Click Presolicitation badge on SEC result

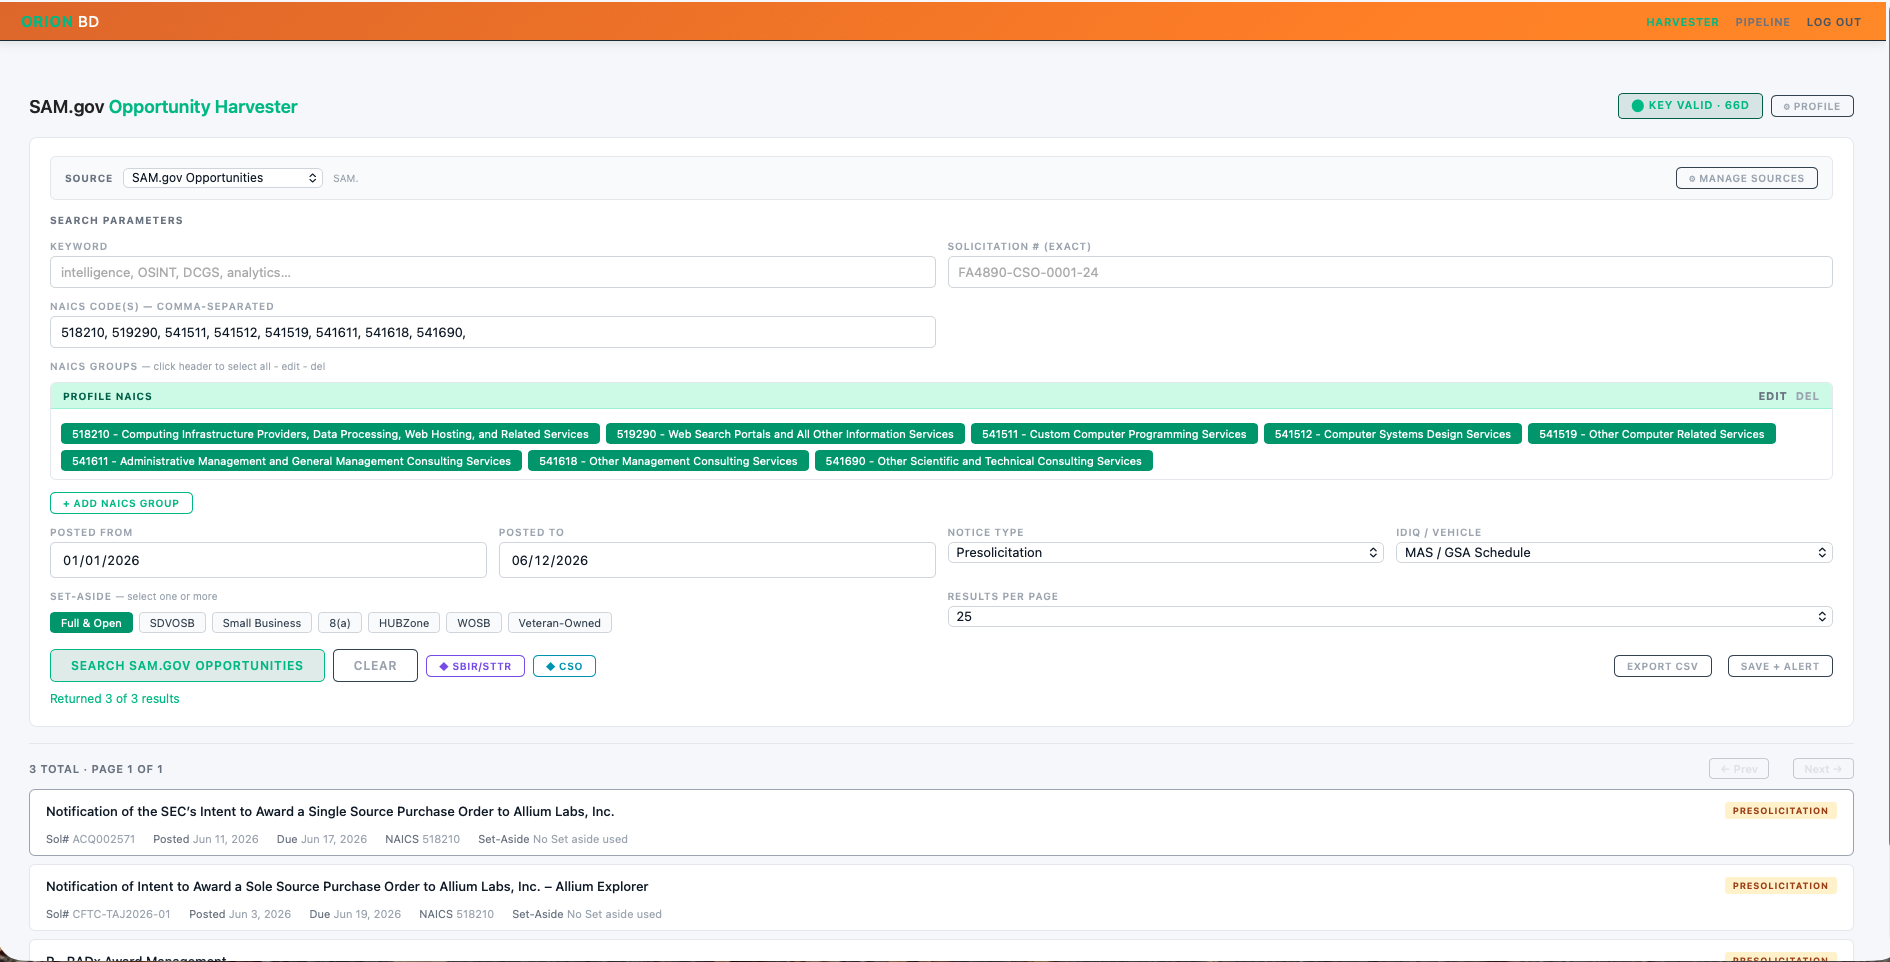click(1780, 811)
